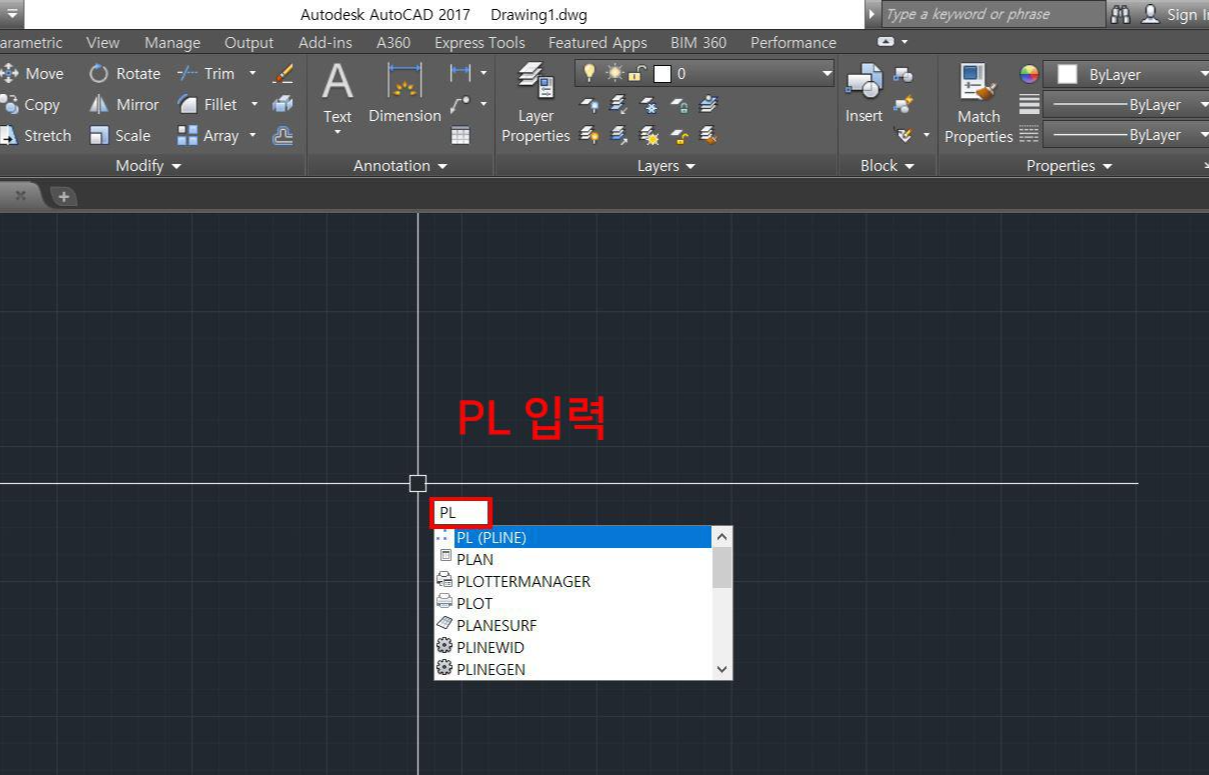Open the Output menu tab

(x=248, y=42)
